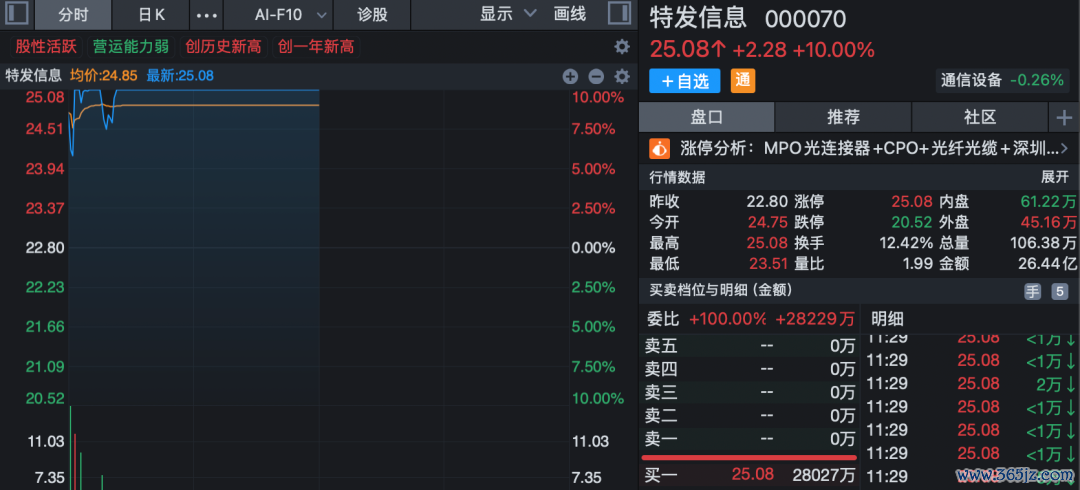The height and width of the screenshot is (490, 1080).
Task: Click the intraday price chart area
Action: (319, 247)
